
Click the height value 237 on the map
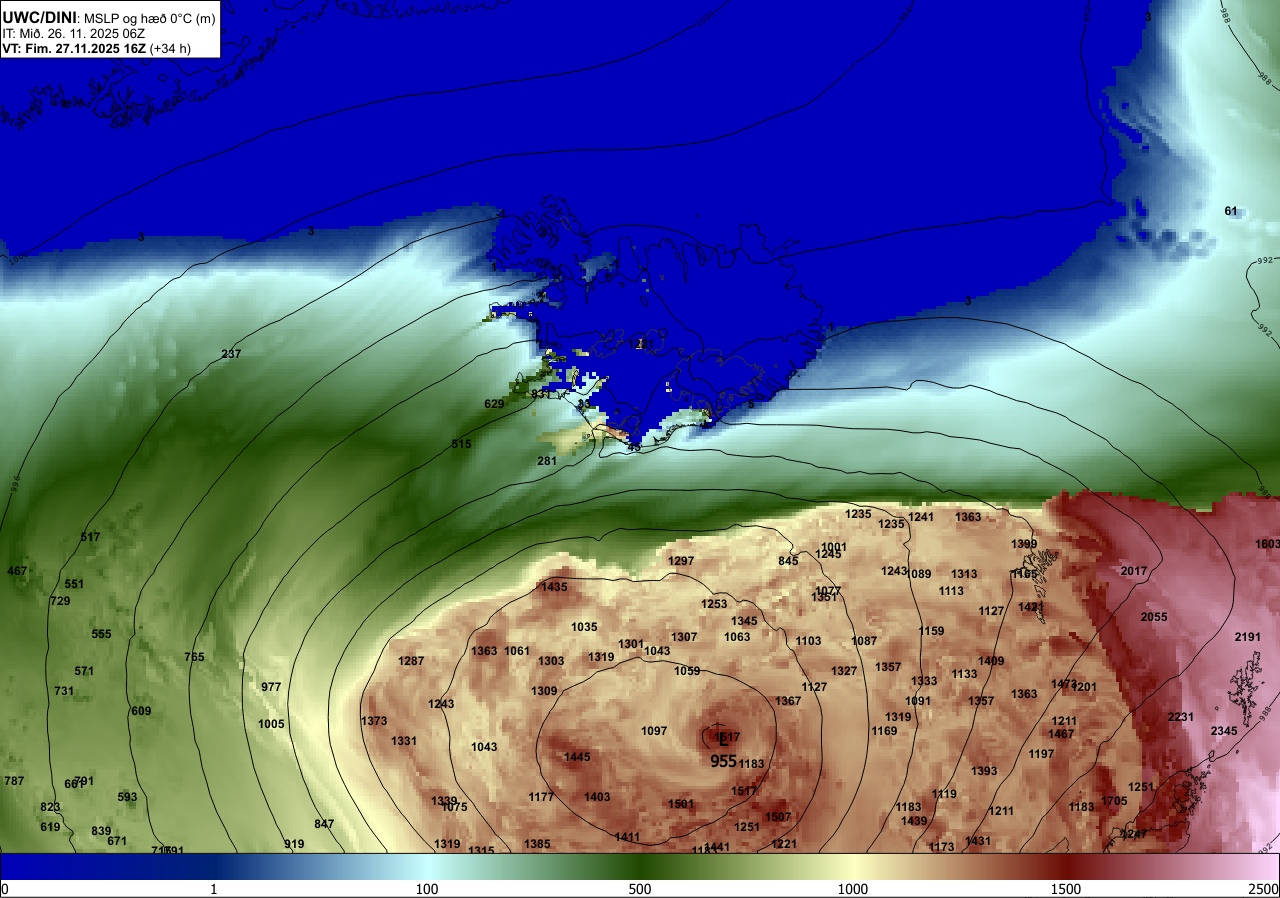pos(231,354)
